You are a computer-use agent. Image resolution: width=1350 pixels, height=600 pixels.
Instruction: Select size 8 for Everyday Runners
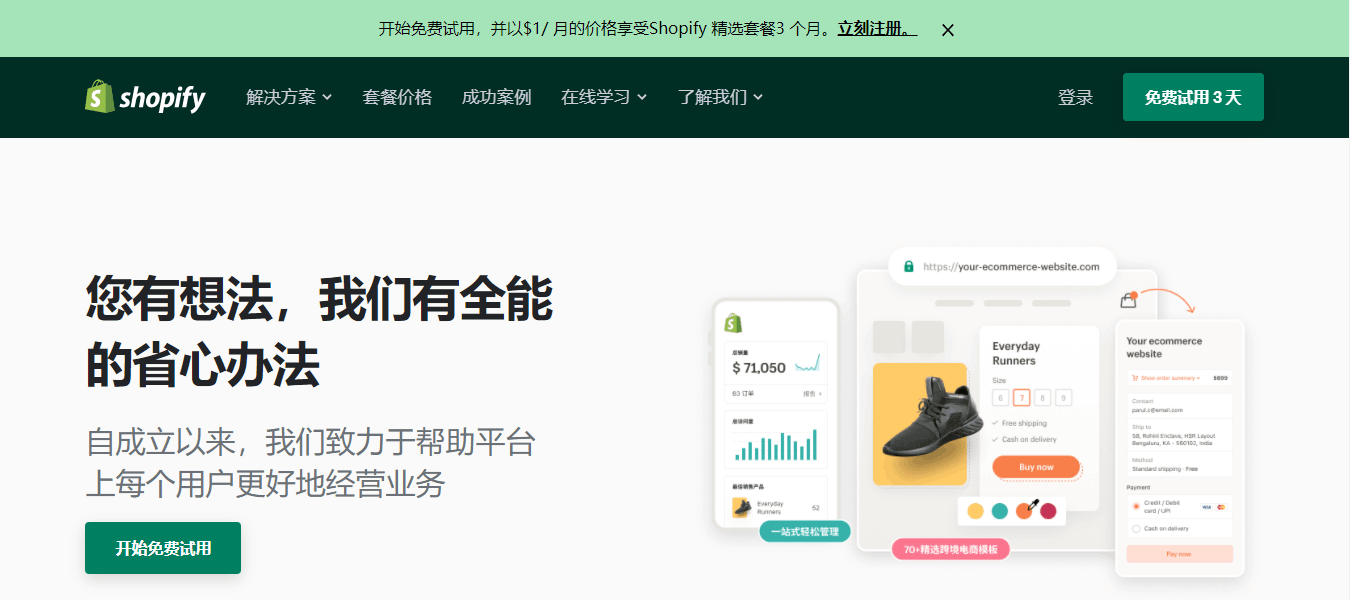pyautogui.click(x=1043, y=398)
